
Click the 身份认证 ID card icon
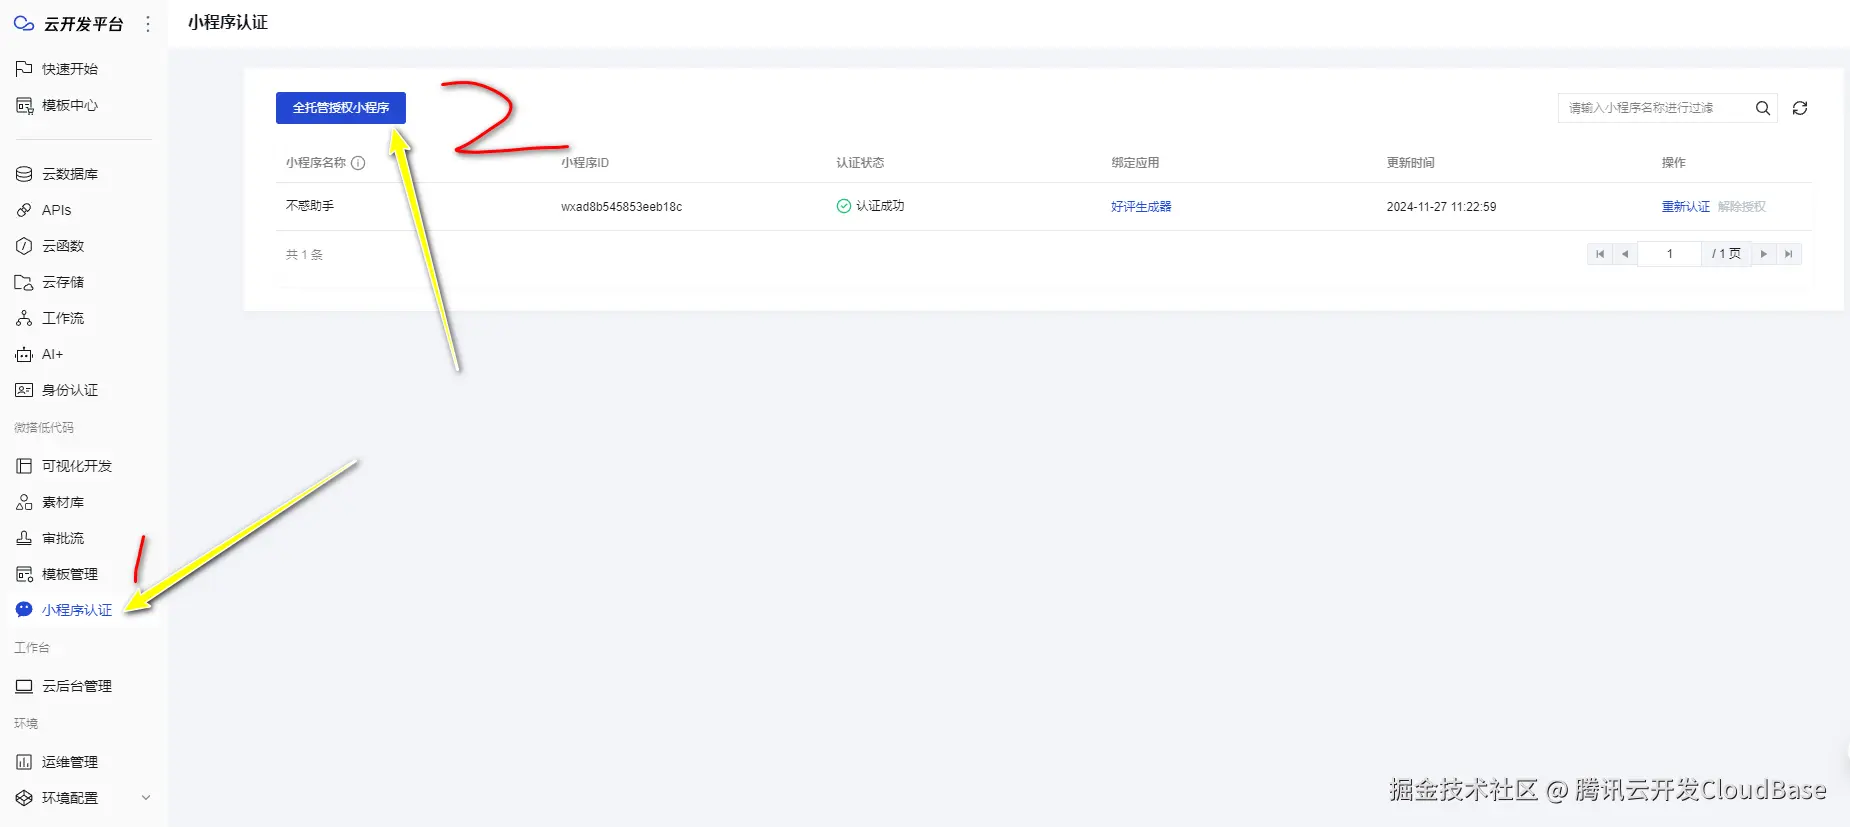coord(24,390)
